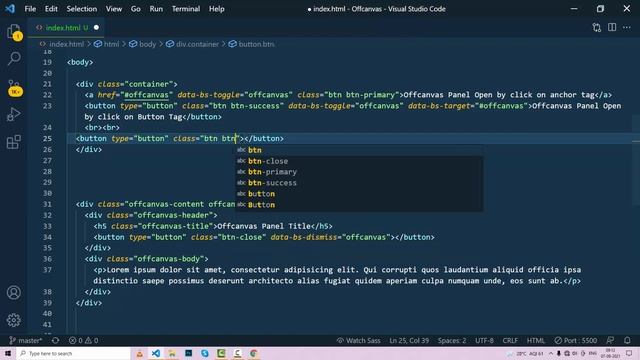Viewport: 640px width, 360px height.
Task: Open the Explorer view in activity bar
Action: coord(14,31)
